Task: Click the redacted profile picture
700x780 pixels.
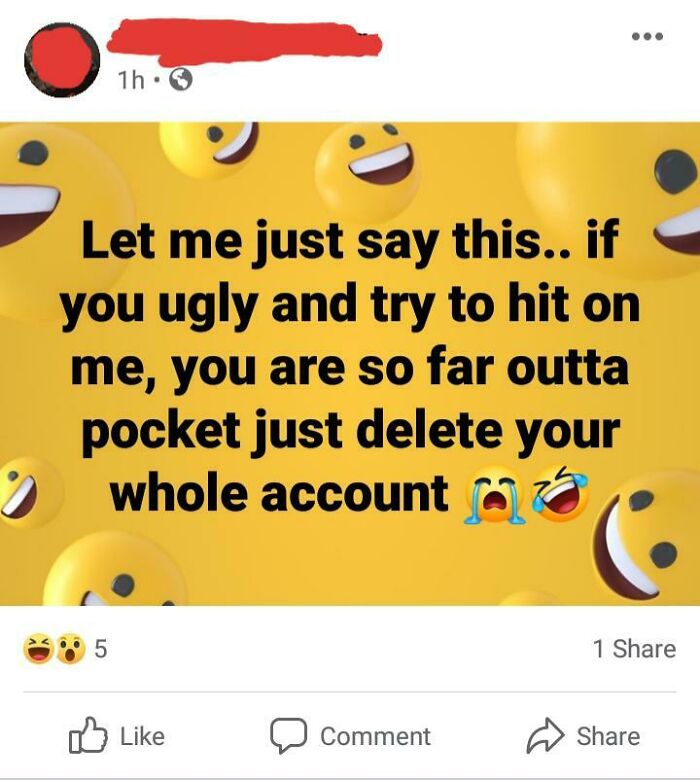Action: (x=62, y=60)
